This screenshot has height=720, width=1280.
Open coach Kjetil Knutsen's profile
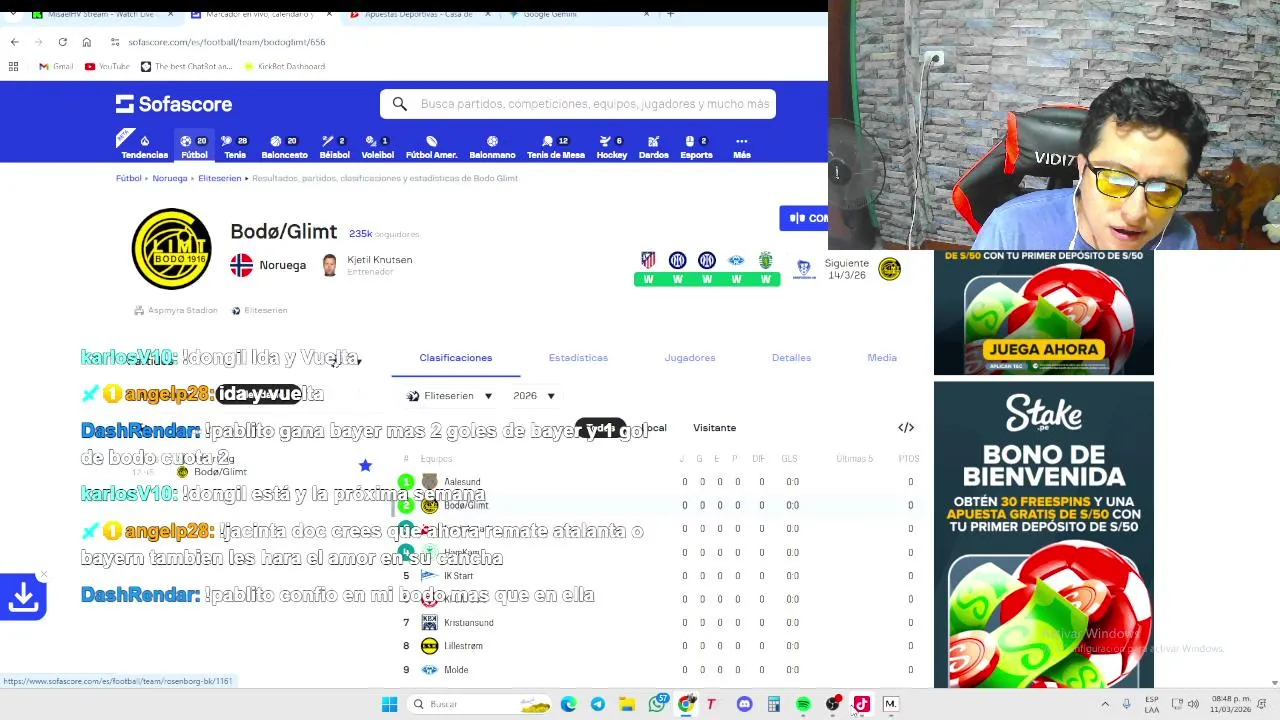pyautogui.click(x=366, y=265)
